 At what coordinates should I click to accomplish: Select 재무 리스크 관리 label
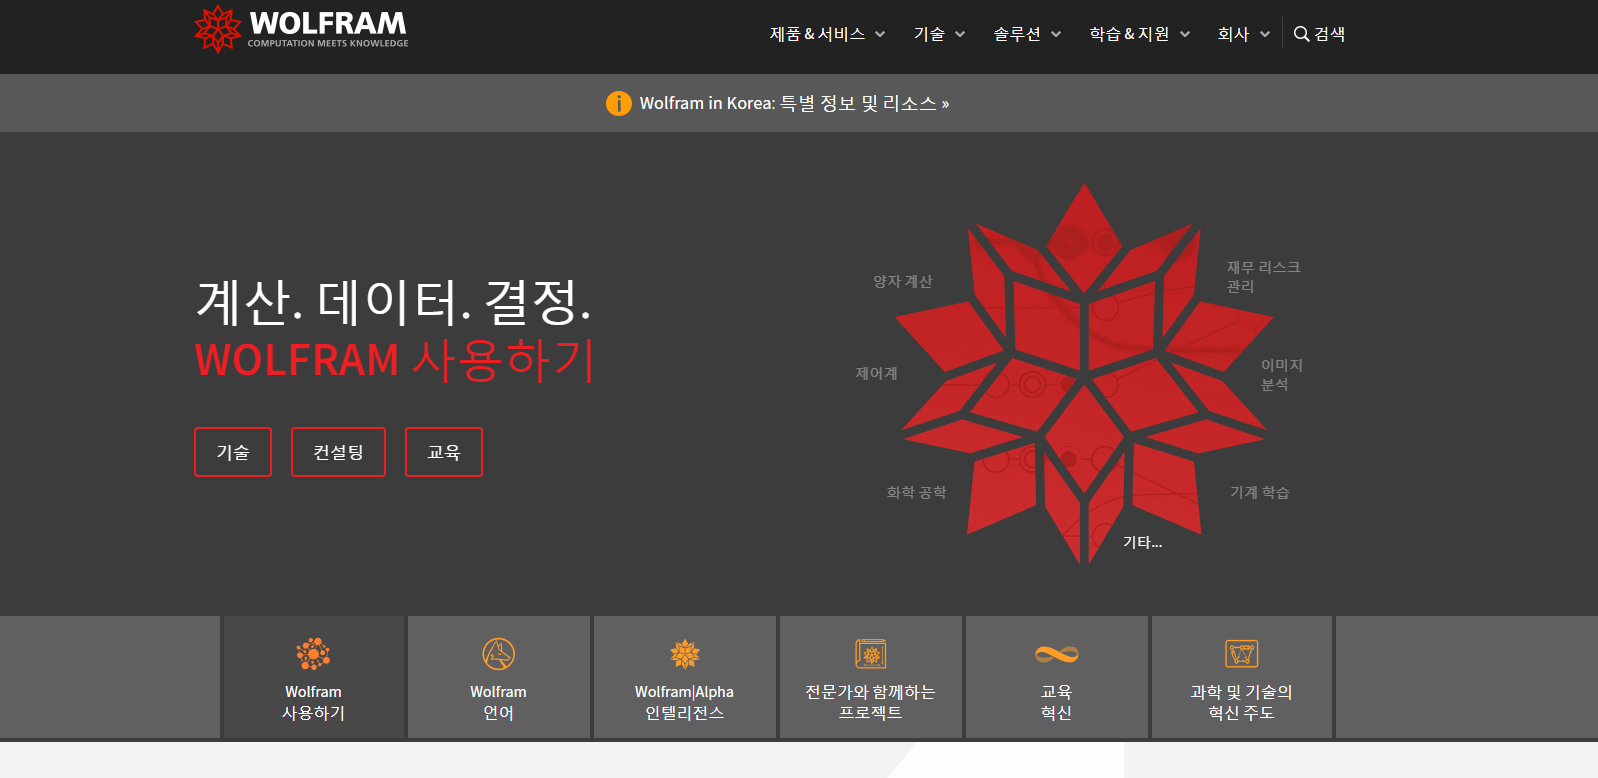coord(1263,277)
